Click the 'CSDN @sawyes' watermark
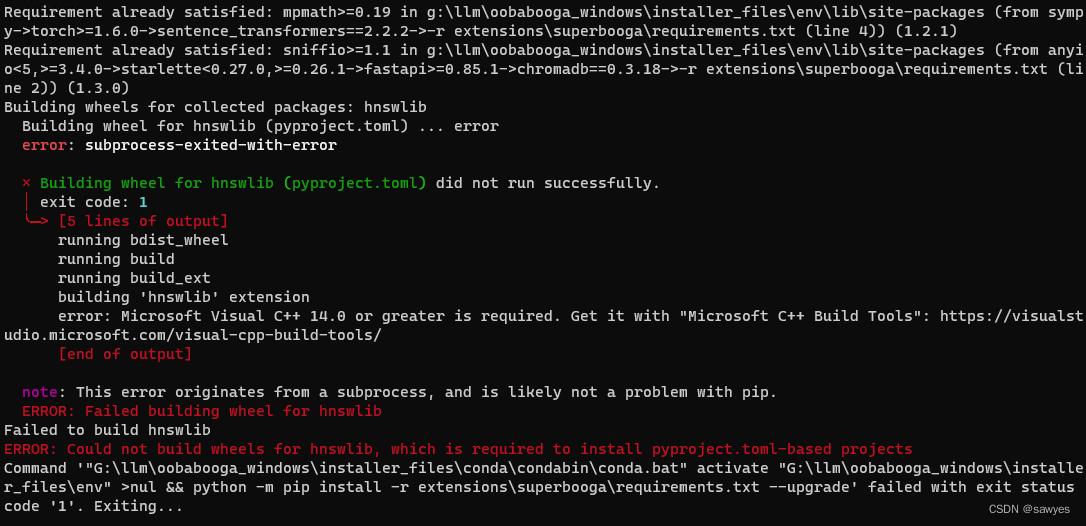This screenshot has height=526, width=1086. pos(1030,509)
